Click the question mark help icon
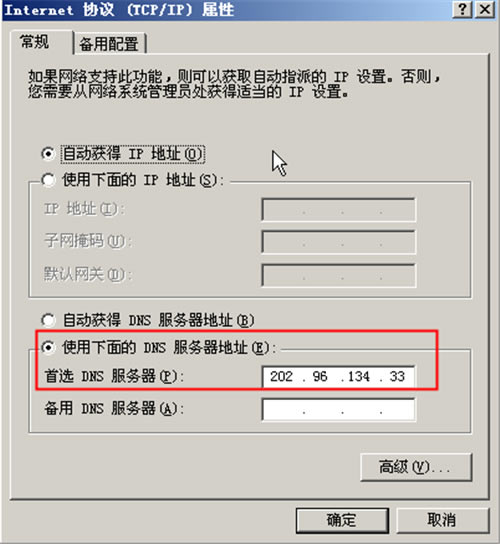This screenshot has height=544, width=500. click(x=462, y=9)
